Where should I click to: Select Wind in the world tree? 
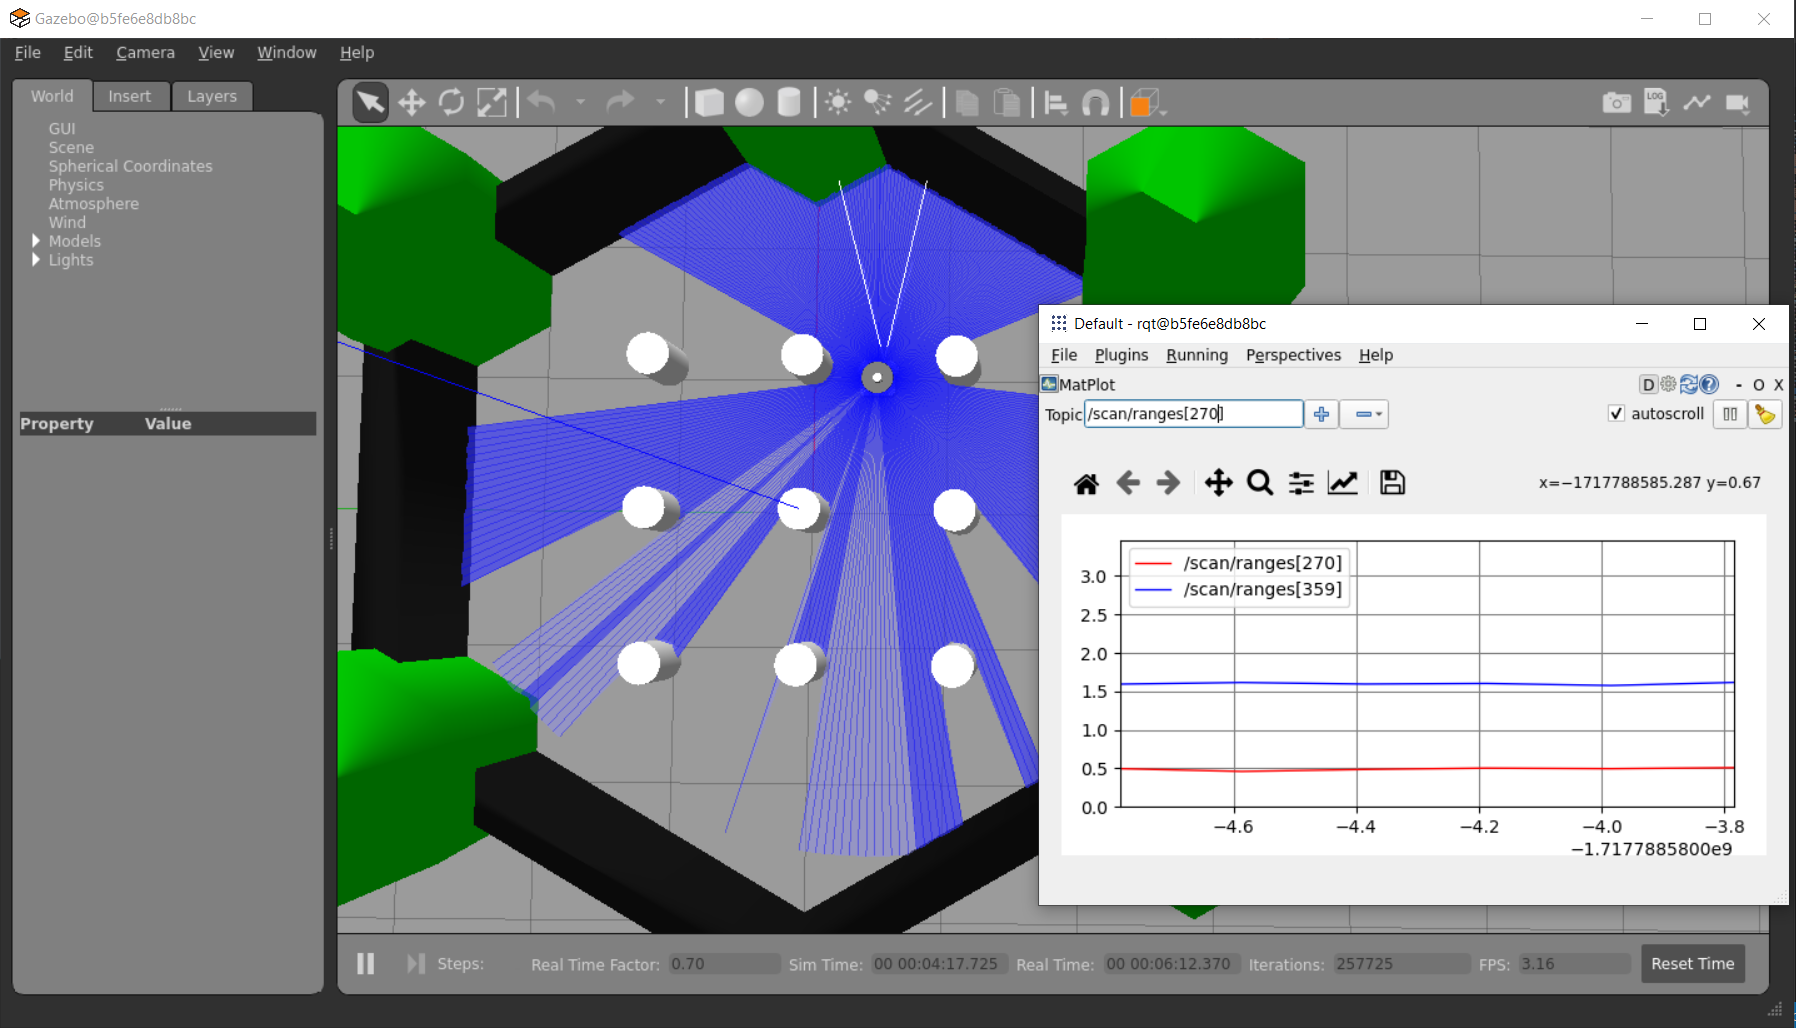67,222
